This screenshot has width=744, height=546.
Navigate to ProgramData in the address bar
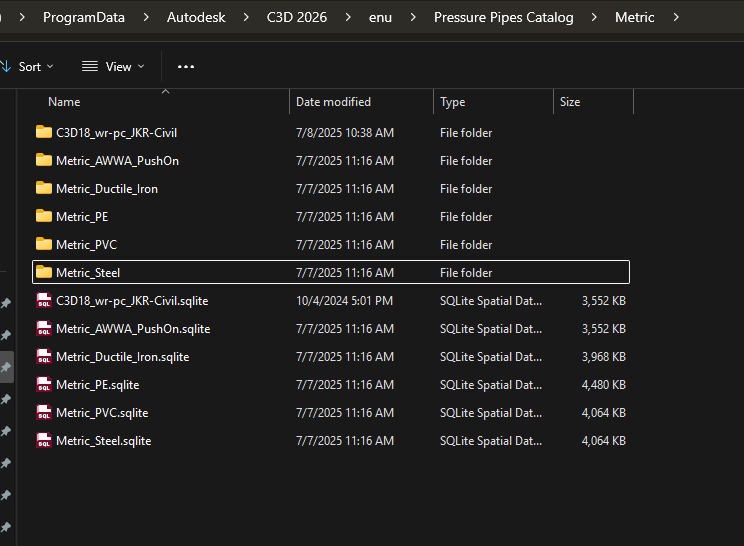(x=84, y=17)
